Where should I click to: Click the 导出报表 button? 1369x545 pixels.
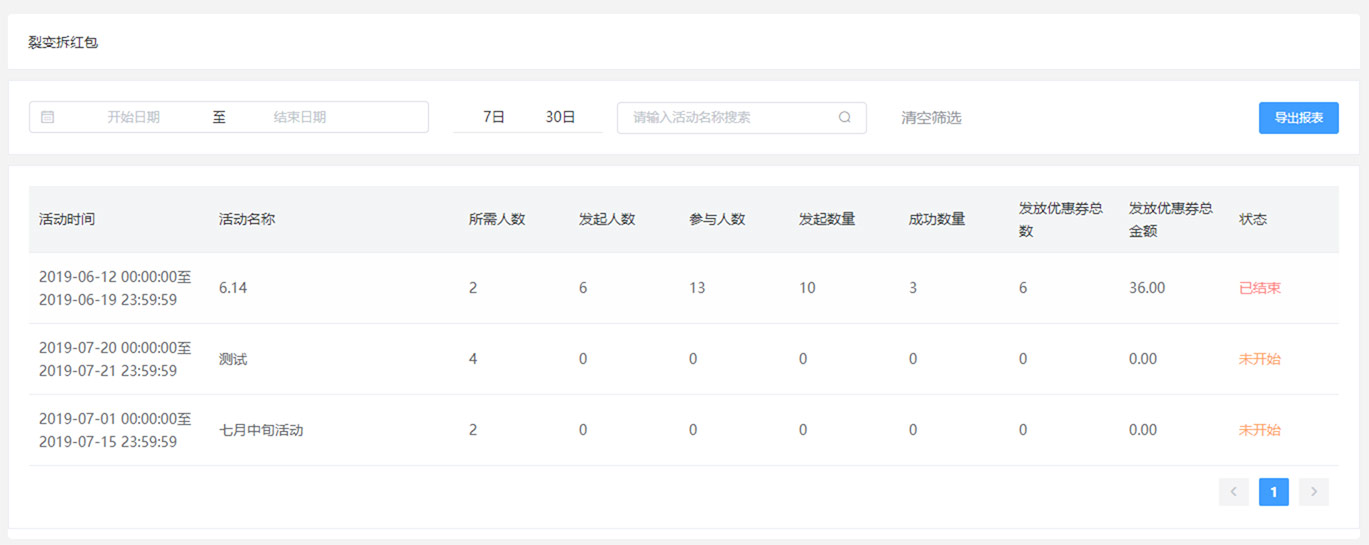click(1299, 118)
